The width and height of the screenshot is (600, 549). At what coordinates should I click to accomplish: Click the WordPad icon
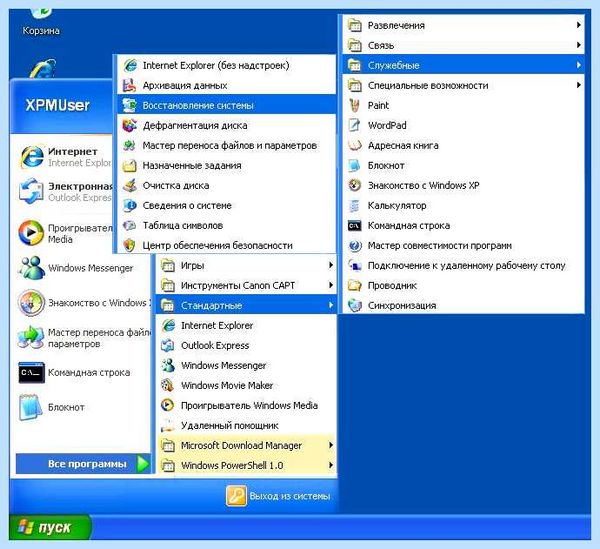point(355,125)
